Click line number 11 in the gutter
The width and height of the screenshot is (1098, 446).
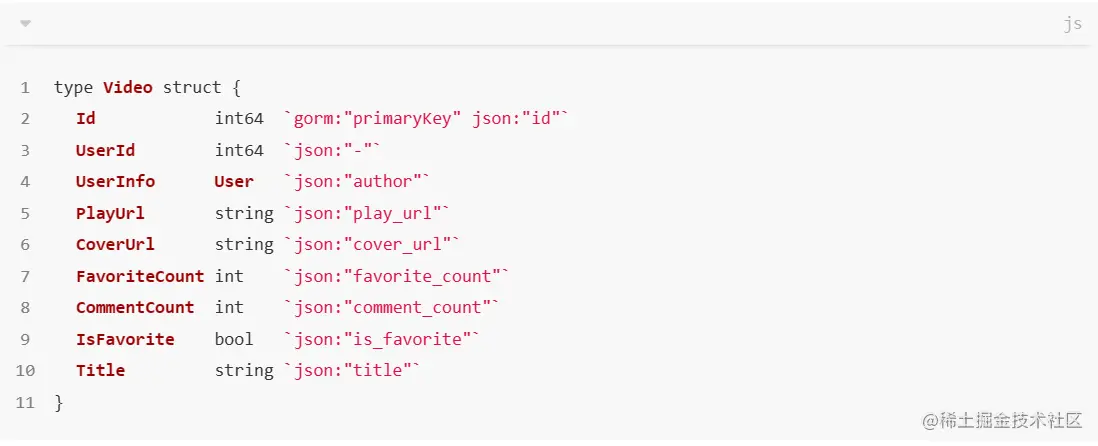[x=25, y=402]
